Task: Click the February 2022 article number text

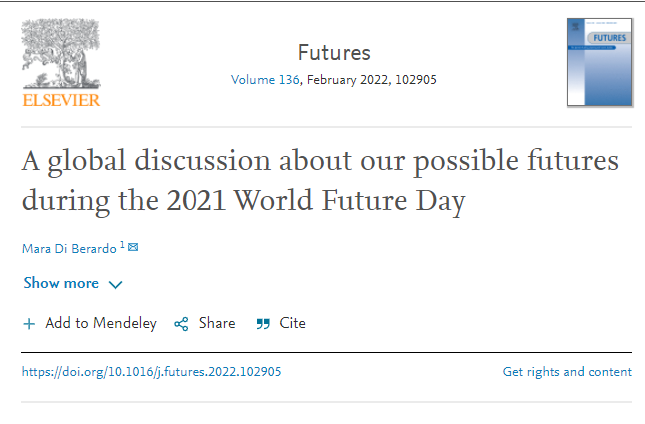Action: point(375,80)
